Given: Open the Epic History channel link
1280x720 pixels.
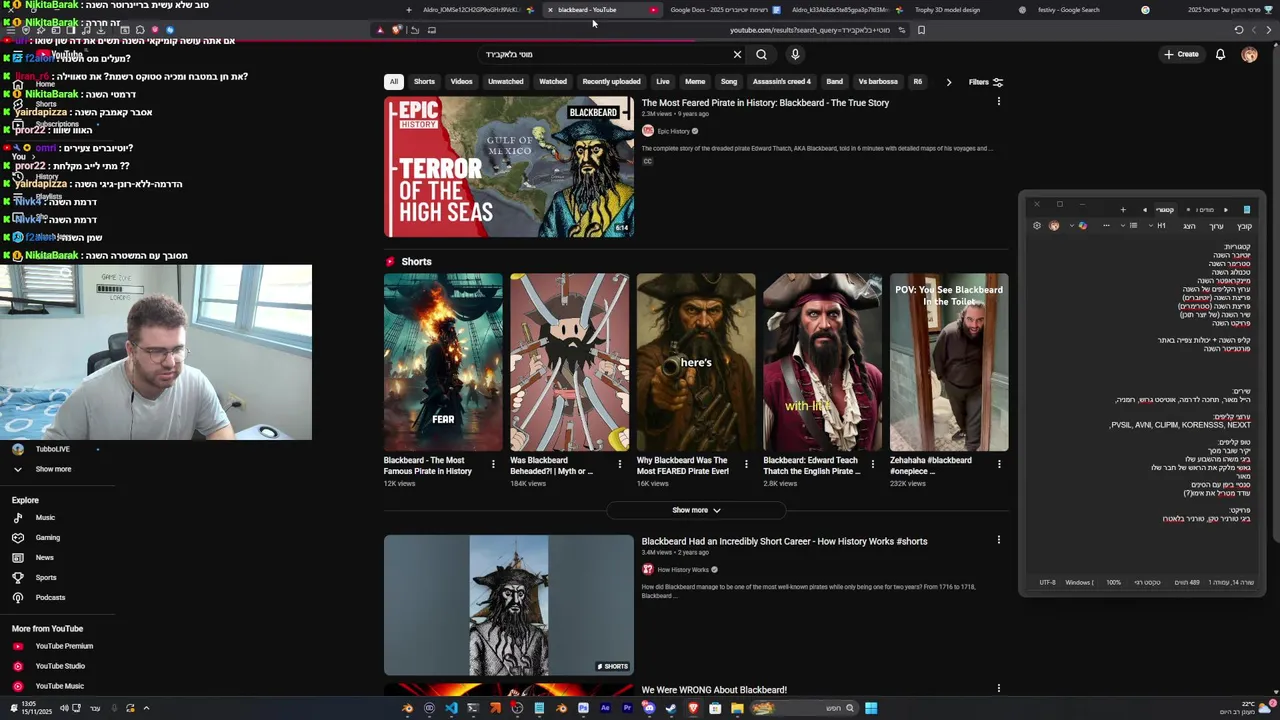Looking at the screenshot, I should pyautogui.click(x=673, y=131).
